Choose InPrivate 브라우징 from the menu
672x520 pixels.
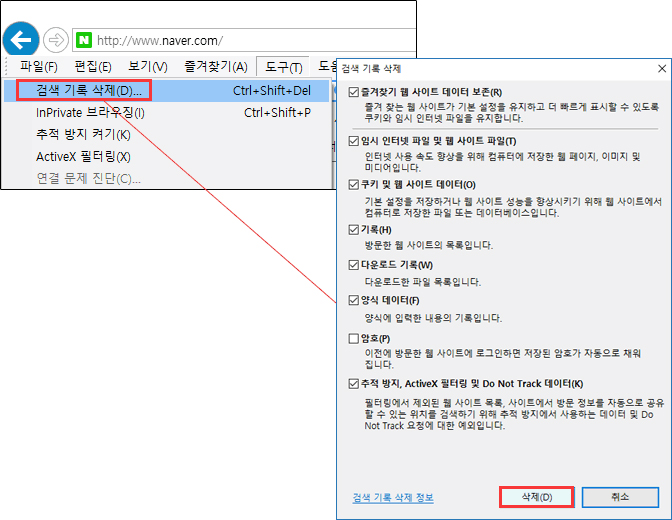point(90,112)
